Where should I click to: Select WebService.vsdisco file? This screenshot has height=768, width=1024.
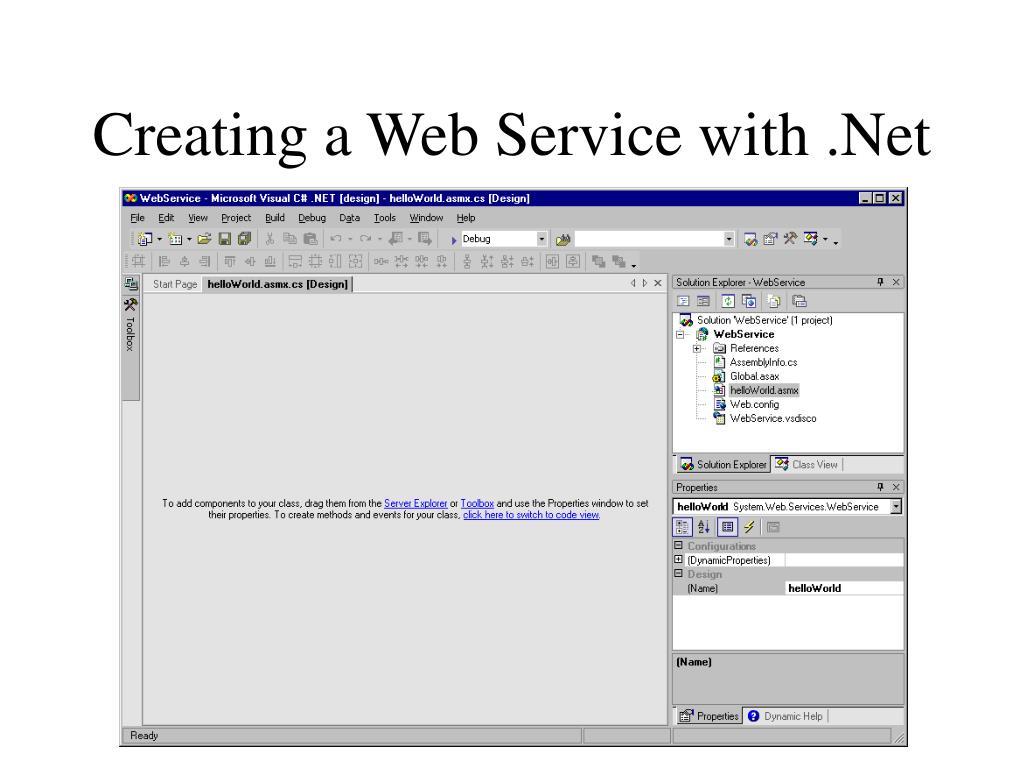coord(773,419)
